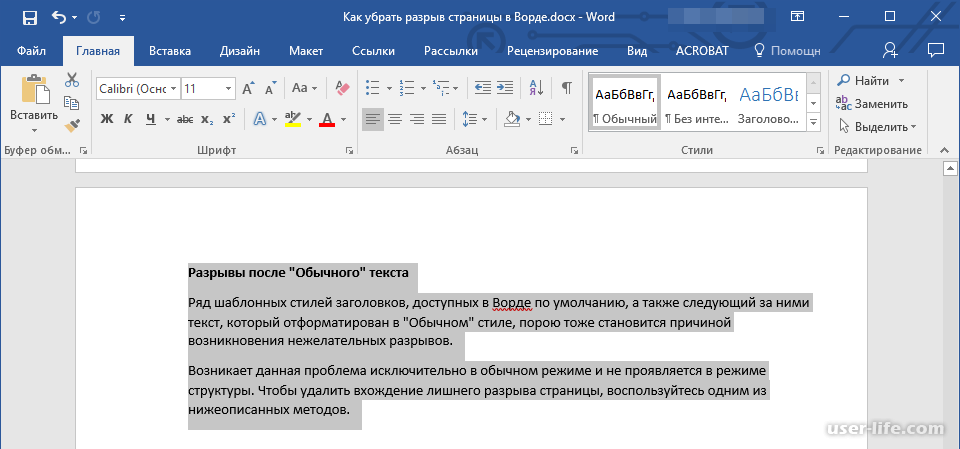Apply yellow text highlight color
Image resolution: width=960 pixels, height=449 pixels.
click(x=293, y=119)
